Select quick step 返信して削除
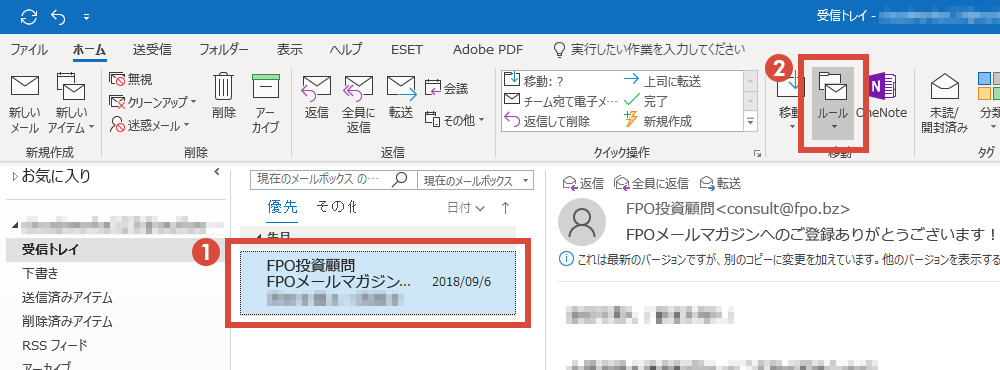Screen dimensions: 1000x370 coord(547,121)
